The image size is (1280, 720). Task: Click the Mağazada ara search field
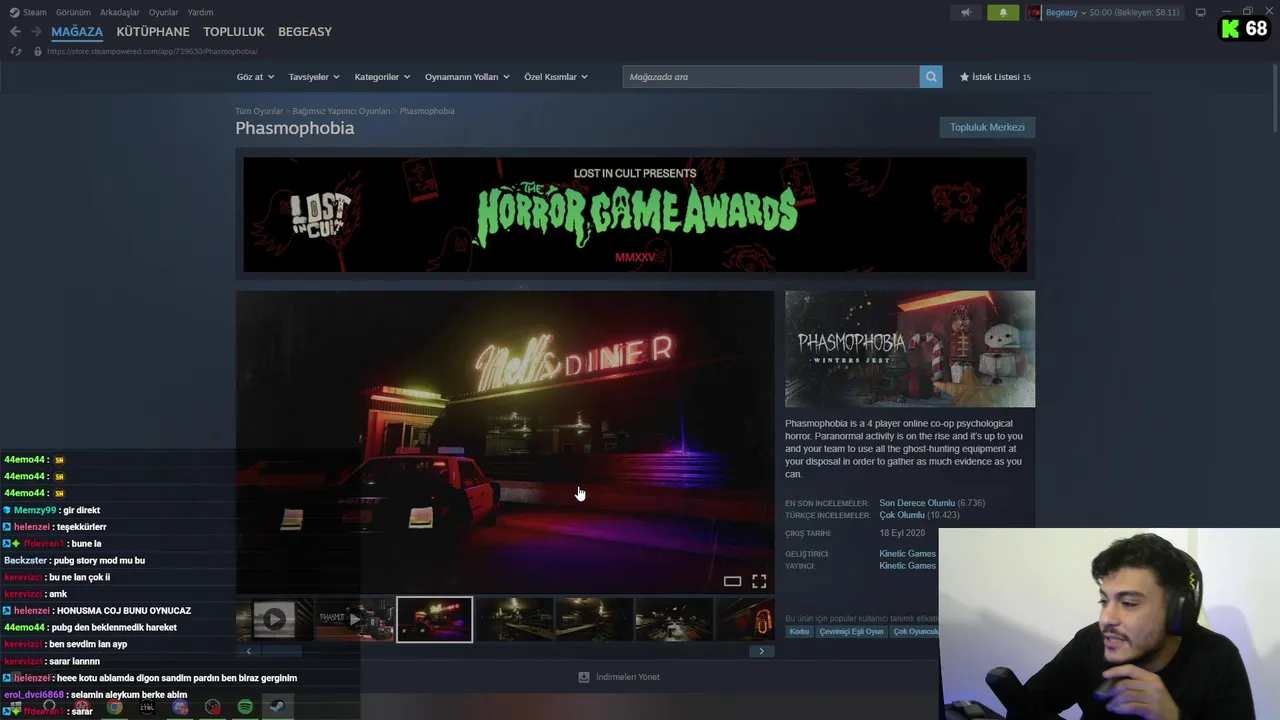771,77
